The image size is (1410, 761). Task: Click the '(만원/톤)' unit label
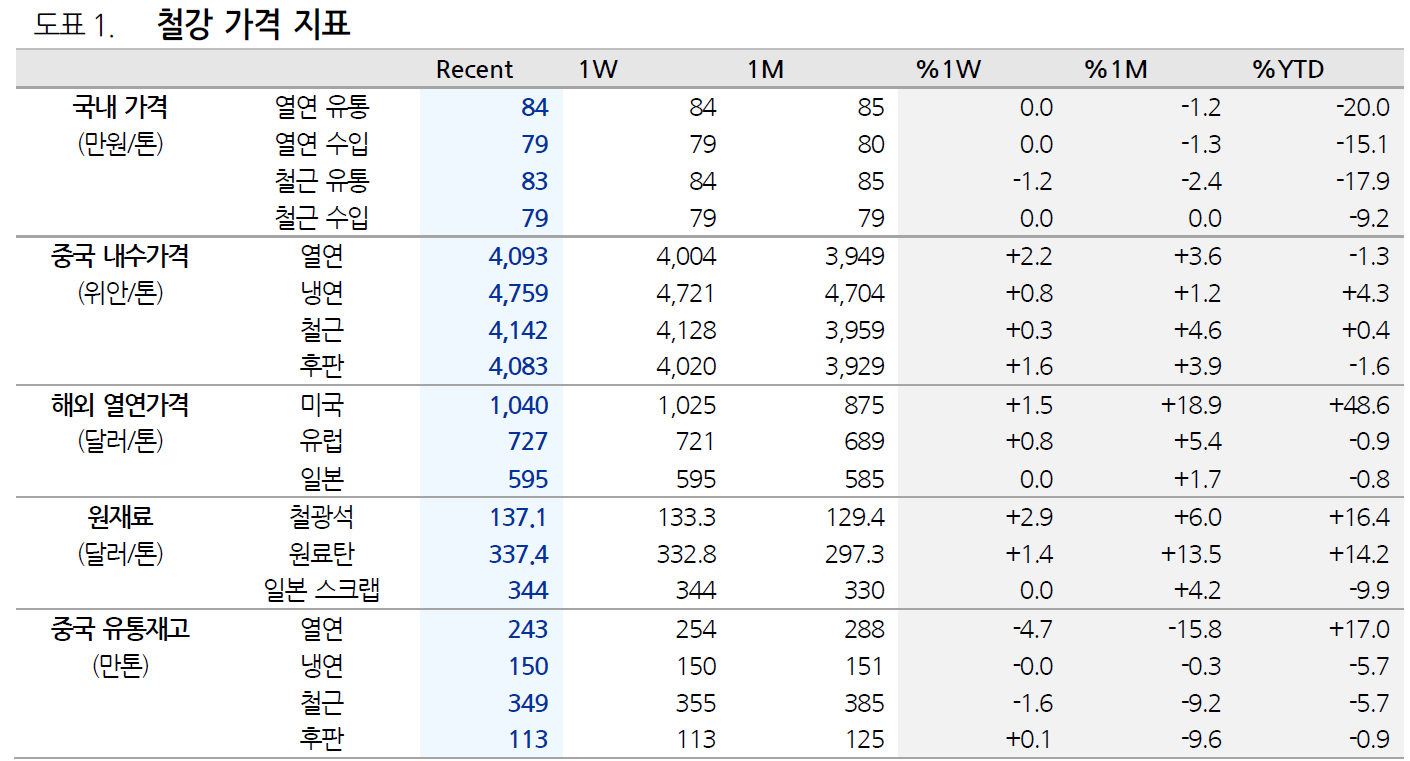tap(120, 144)
